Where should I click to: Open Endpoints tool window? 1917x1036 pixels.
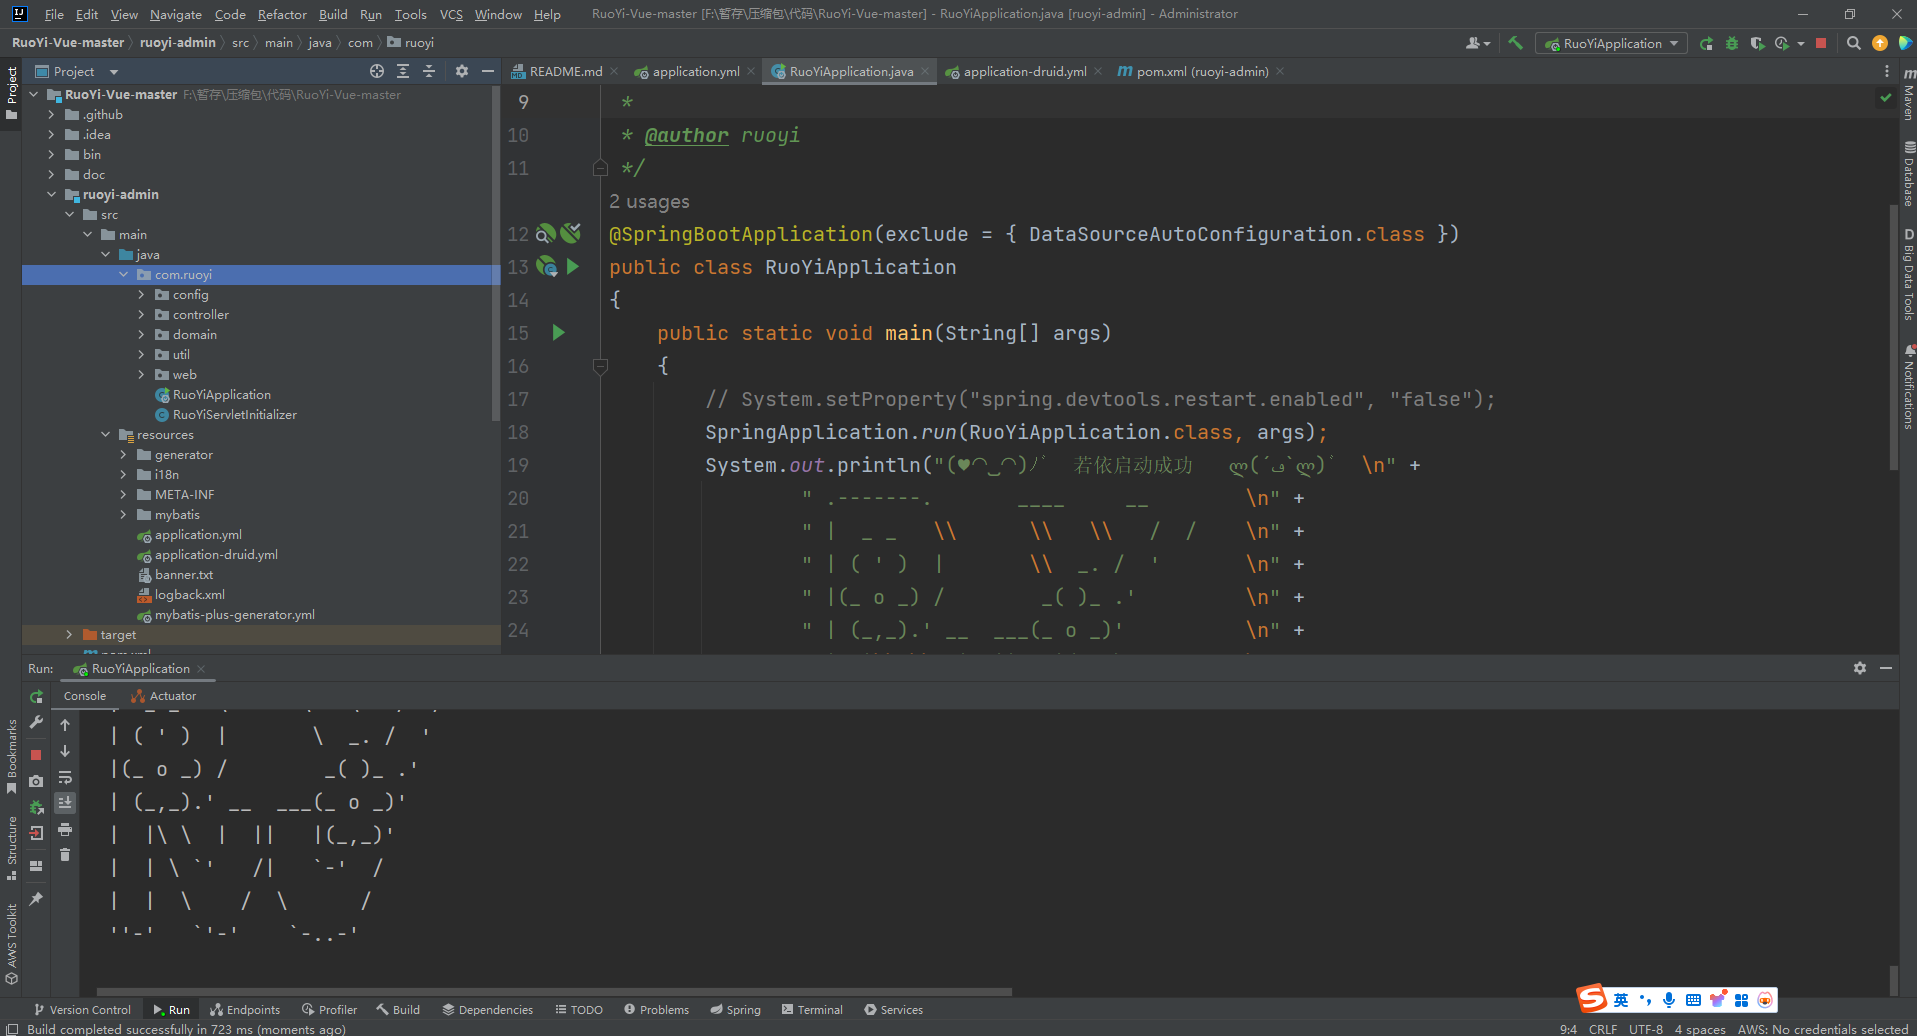pos(245,1010)
